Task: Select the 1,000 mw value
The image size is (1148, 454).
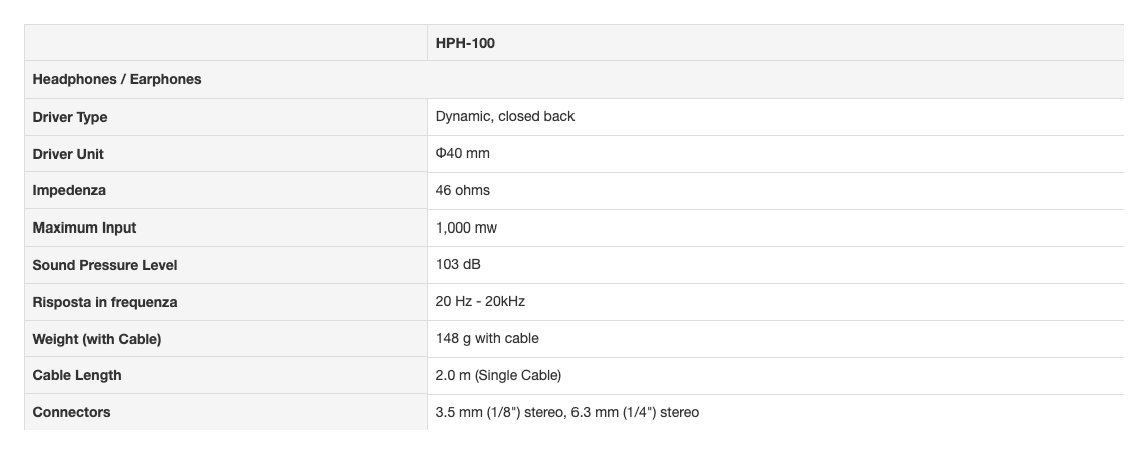Action: click(466, 228)
